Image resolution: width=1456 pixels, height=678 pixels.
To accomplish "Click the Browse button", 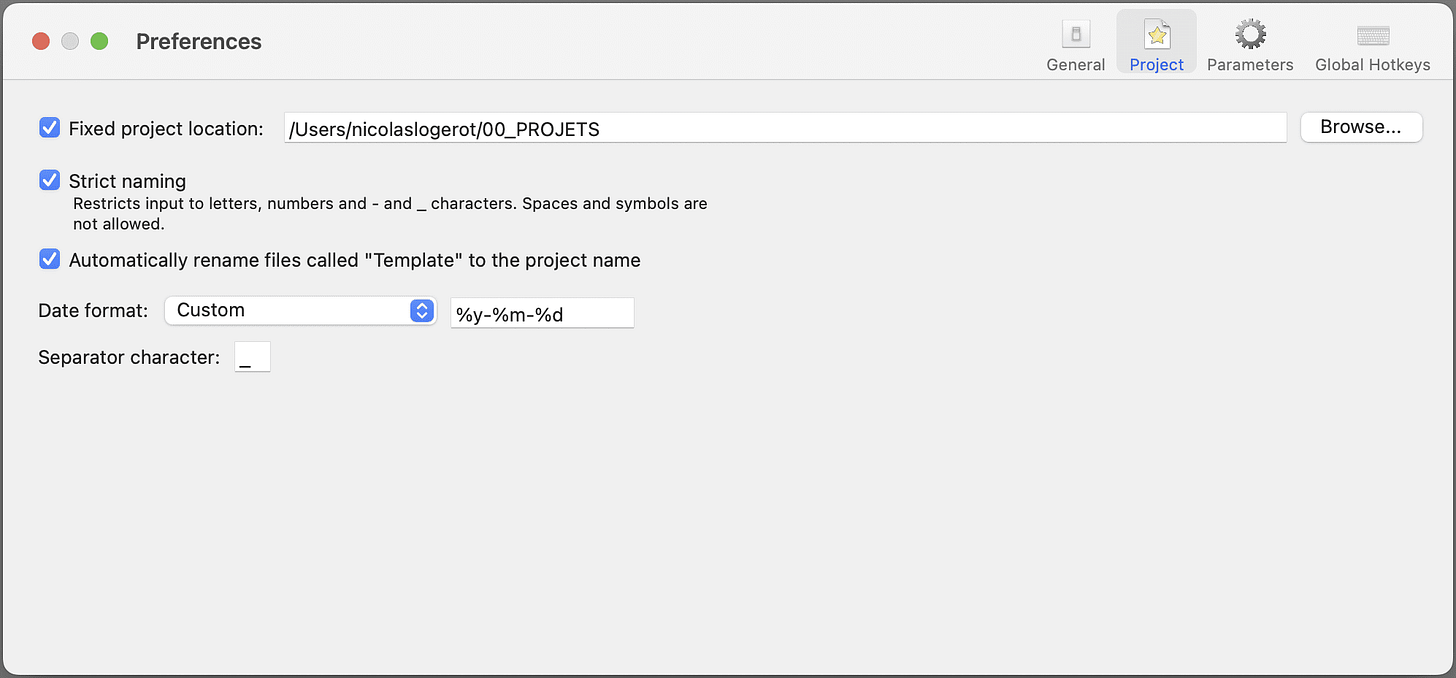I will click(x=1361, y=127).
